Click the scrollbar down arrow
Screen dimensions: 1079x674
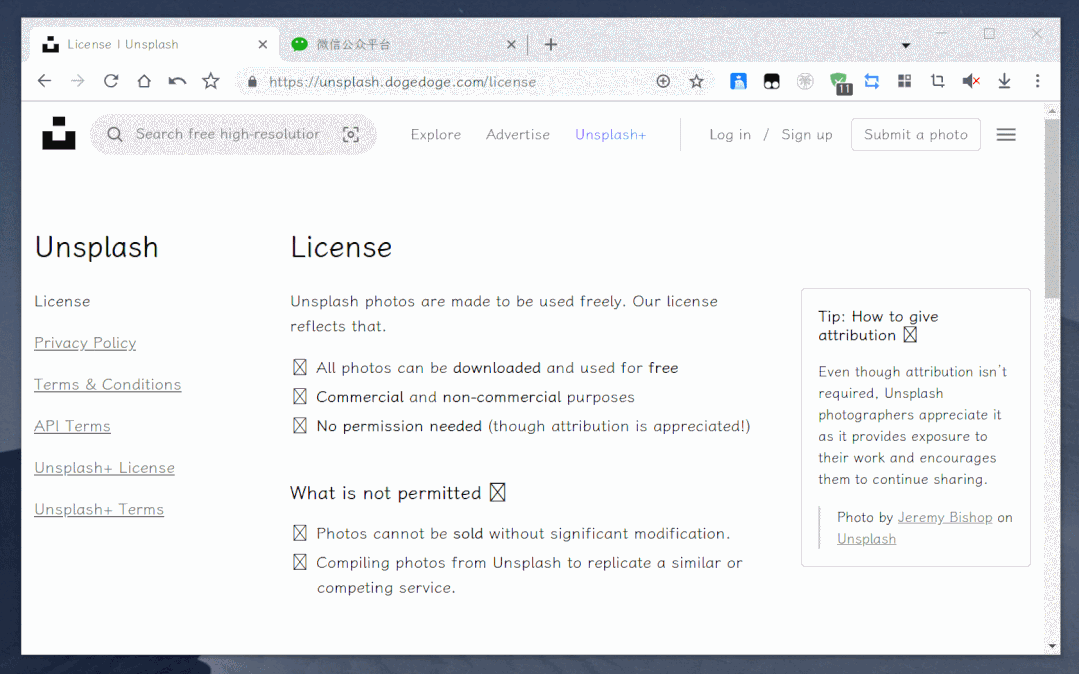1051,646
